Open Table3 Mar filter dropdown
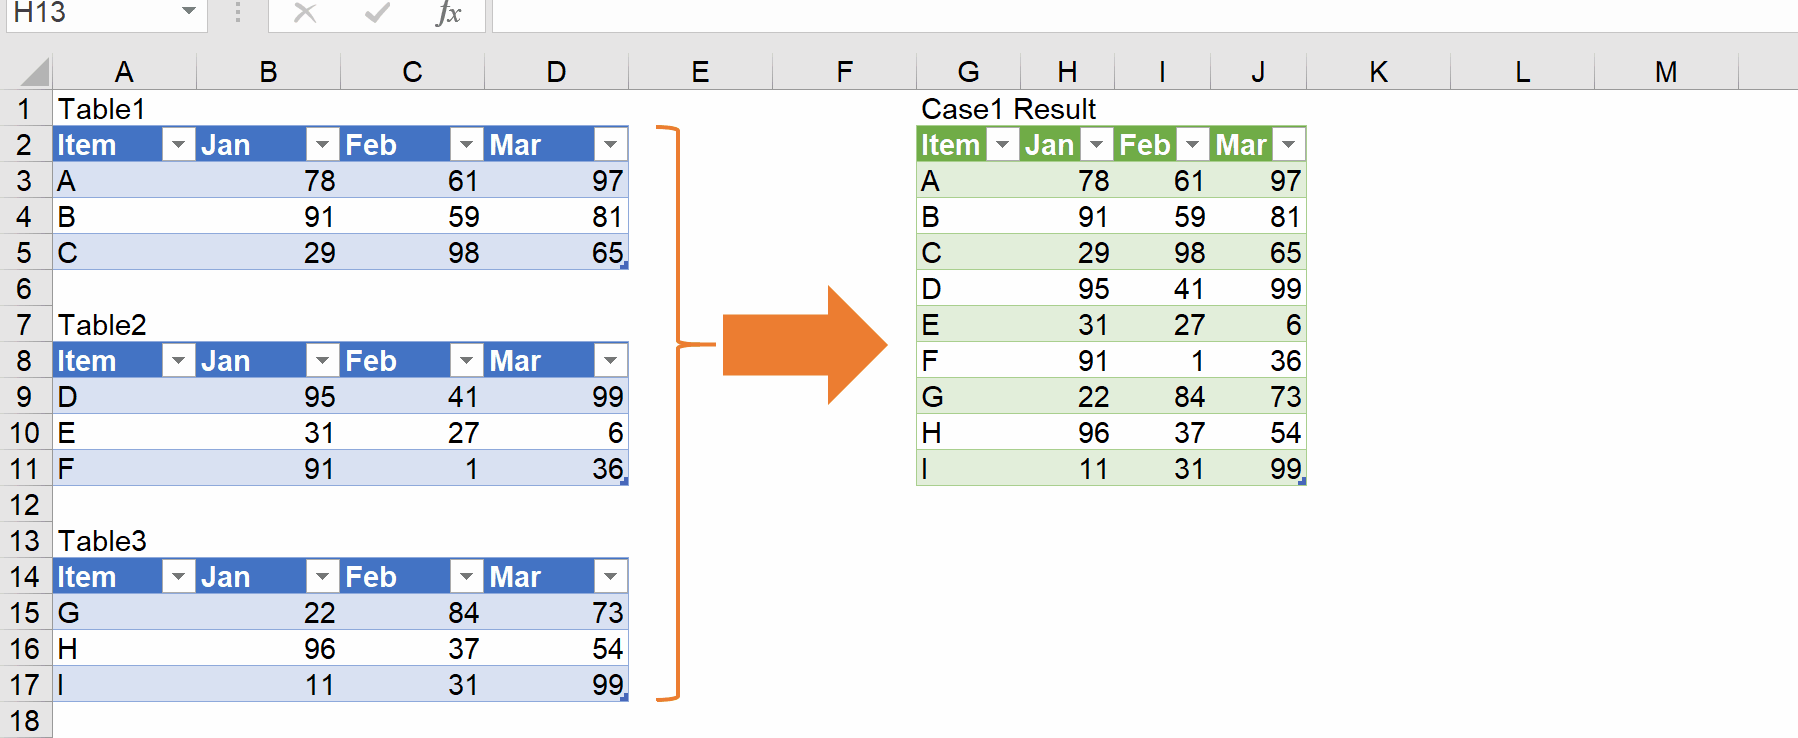Screen dimensions: 1798x738 click(x=610, y=577)
